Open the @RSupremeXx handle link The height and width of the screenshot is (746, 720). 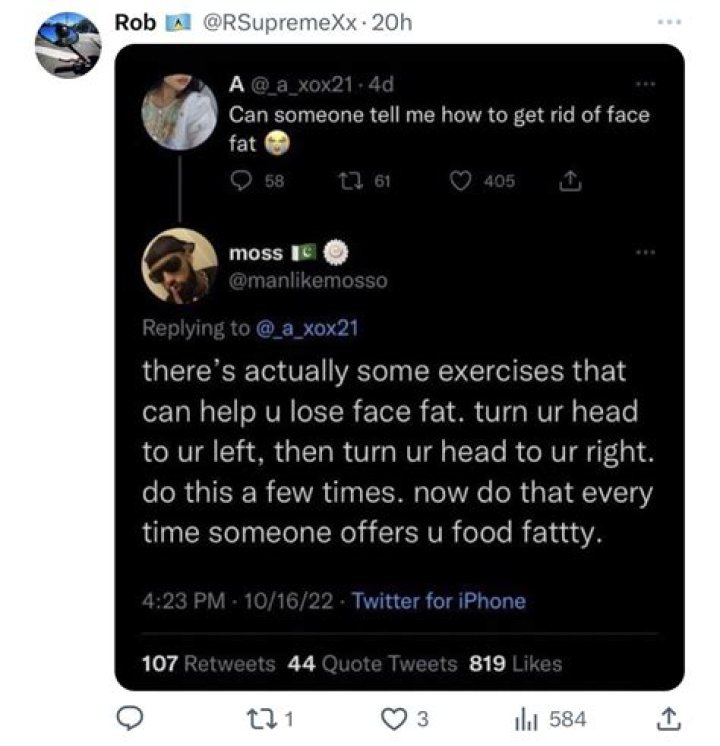280,23
